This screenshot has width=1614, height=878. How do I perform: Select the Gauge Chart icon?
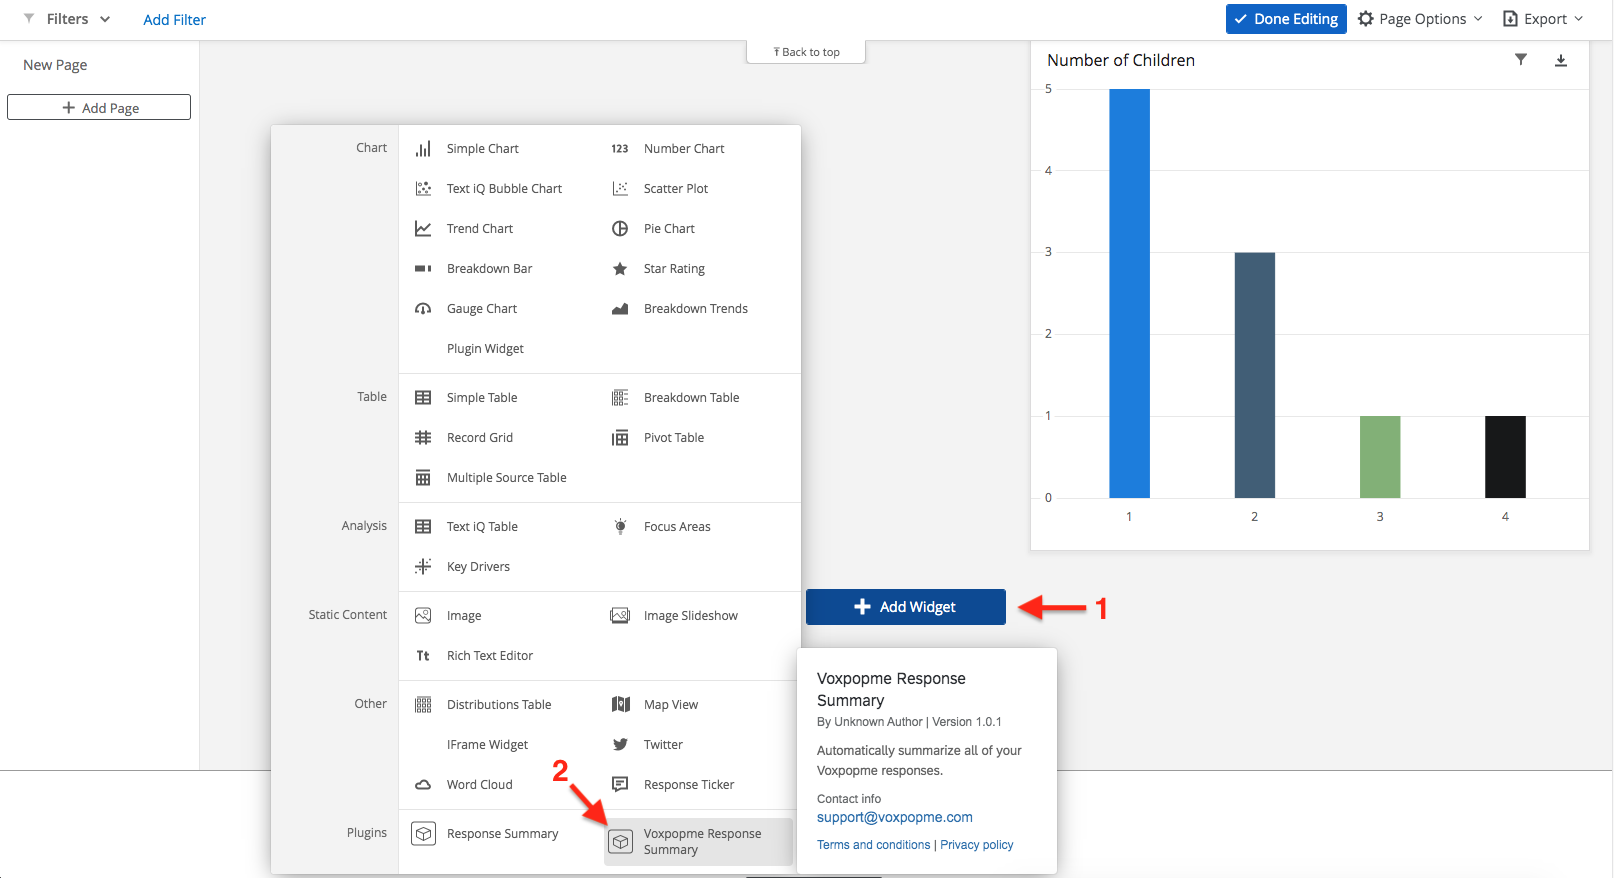click(423, 309)
